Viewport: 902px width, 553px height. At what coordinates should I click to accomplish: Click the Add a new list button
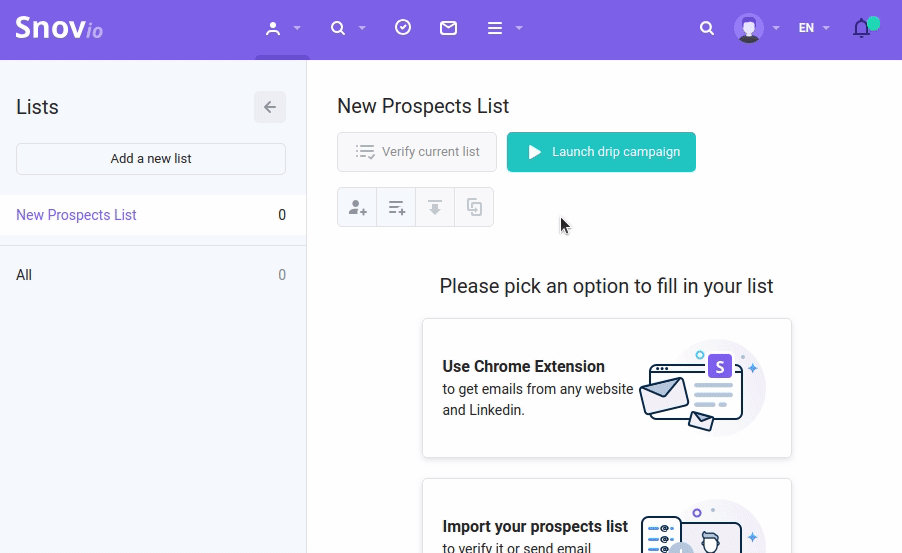pos(151,159)
